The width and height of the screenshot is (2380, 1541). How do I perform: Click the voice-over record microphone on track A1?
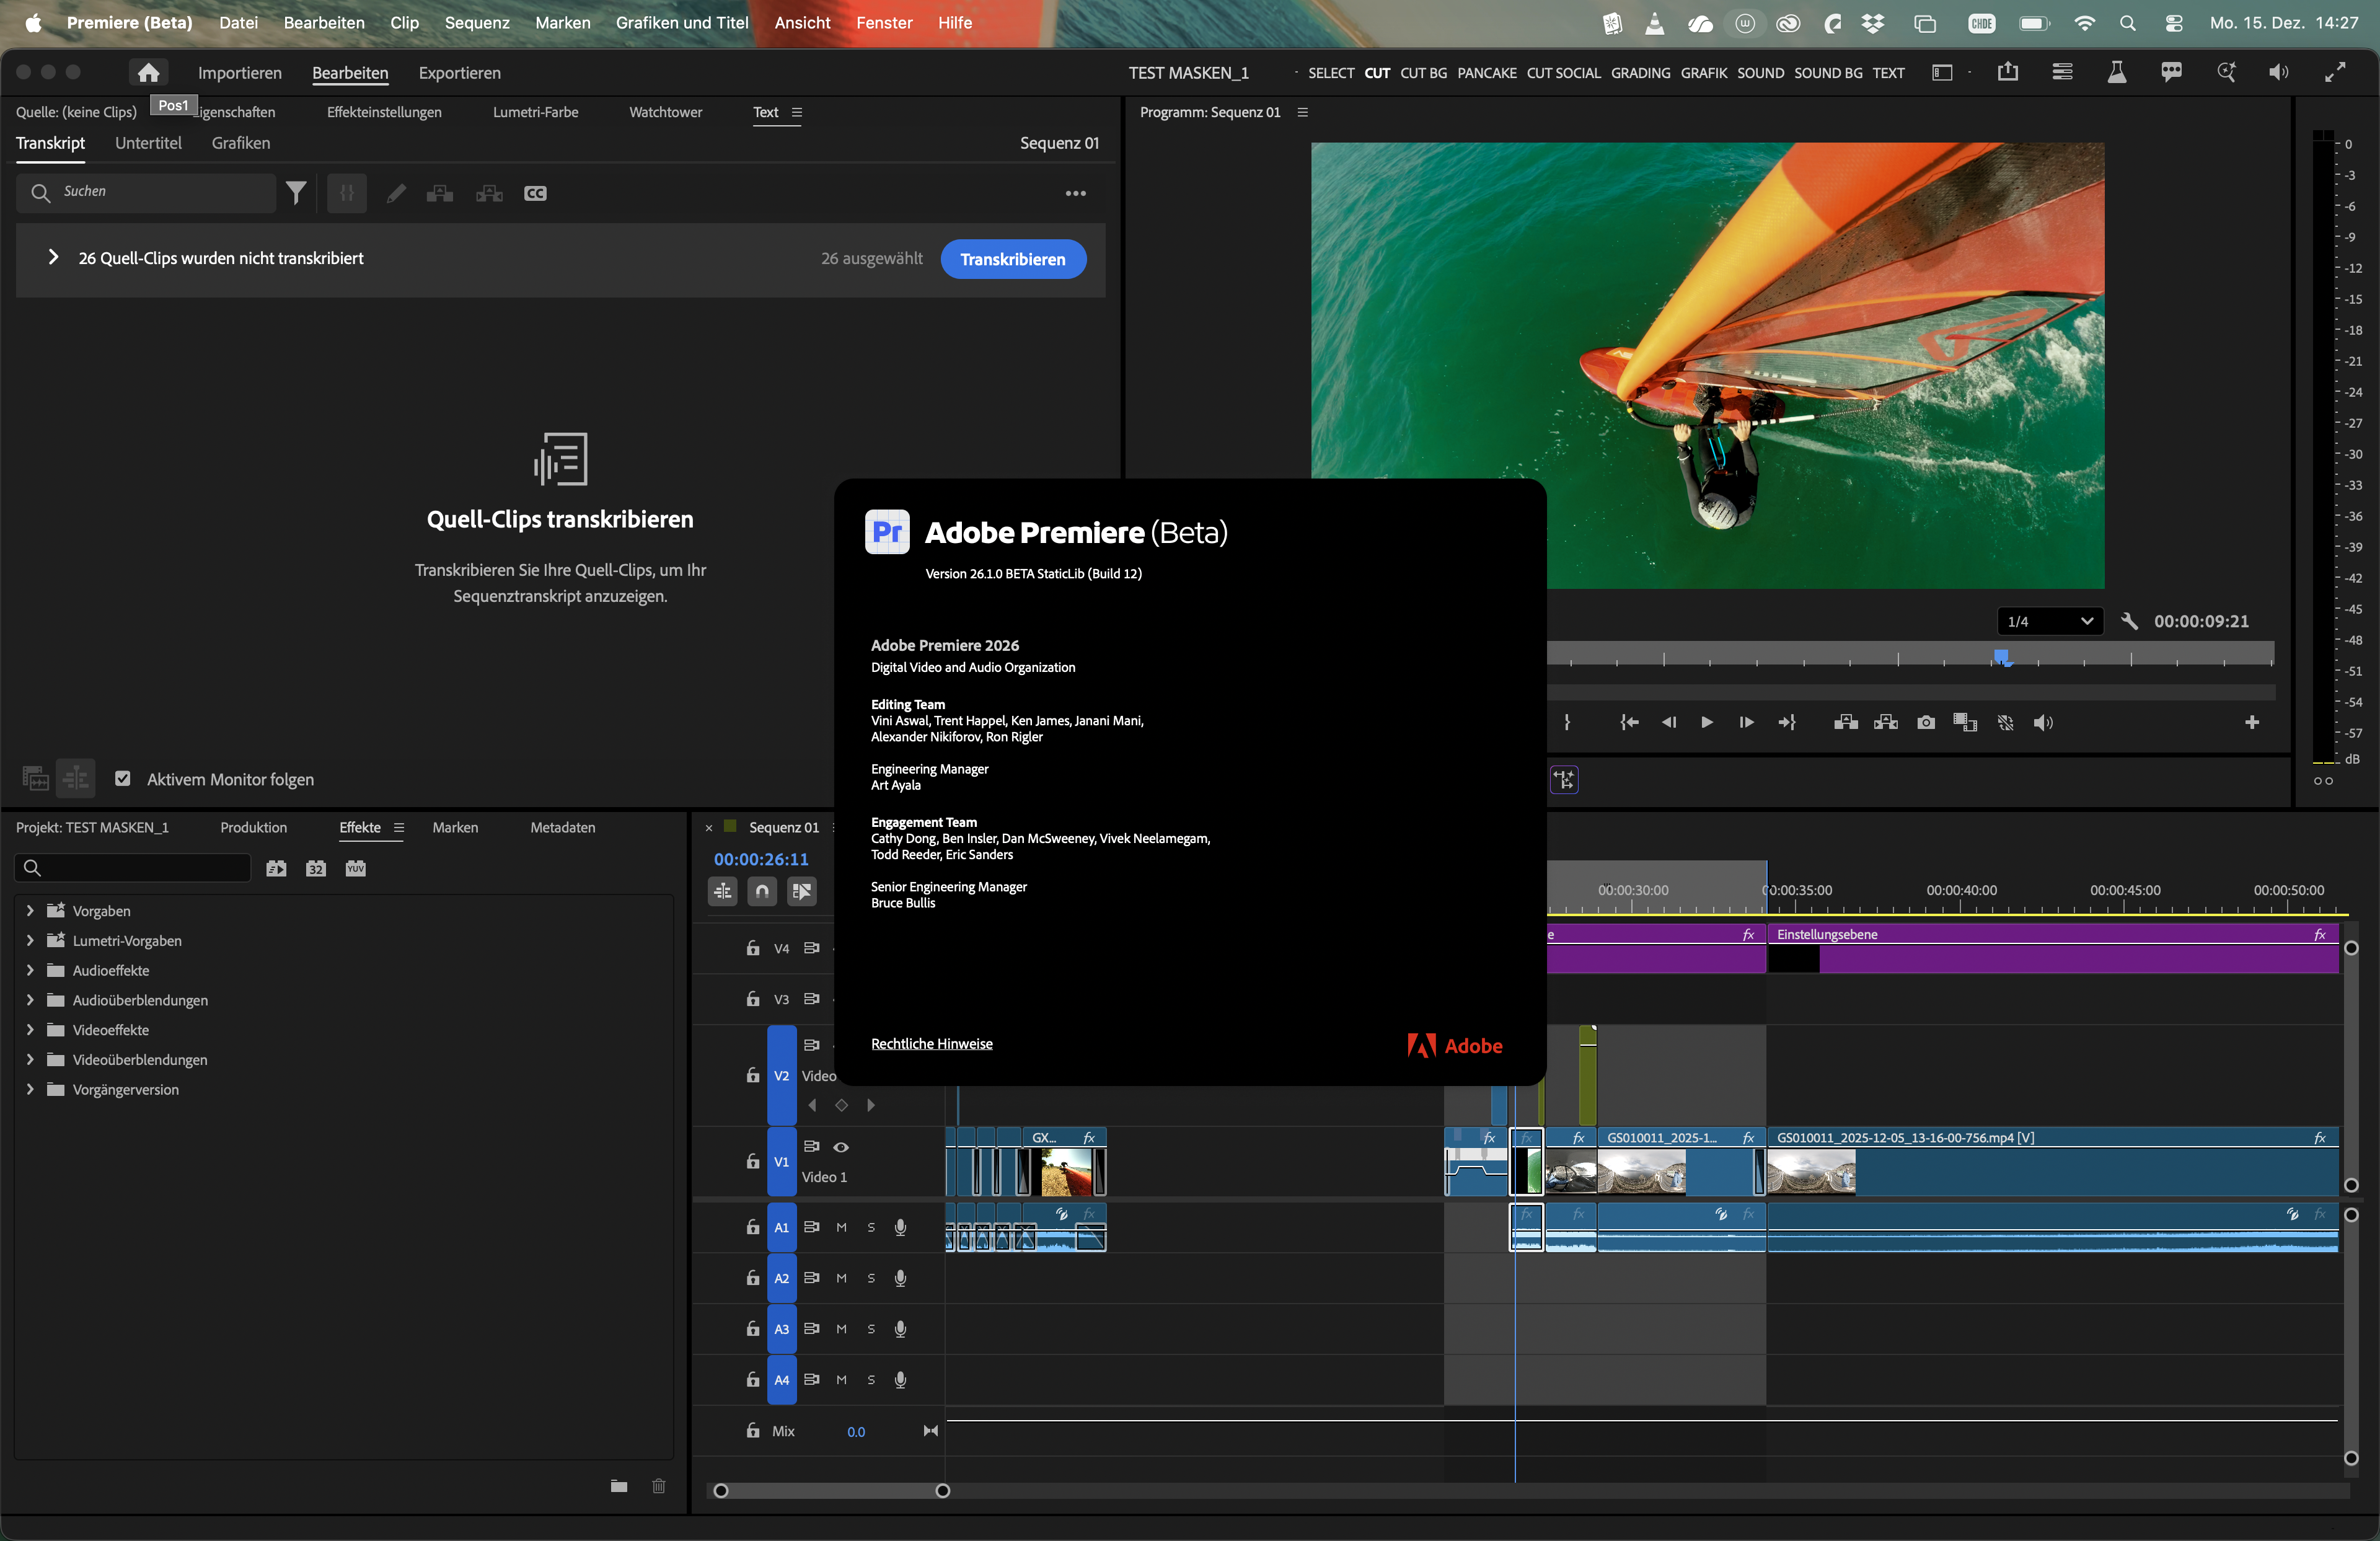tap(900, 1228)
